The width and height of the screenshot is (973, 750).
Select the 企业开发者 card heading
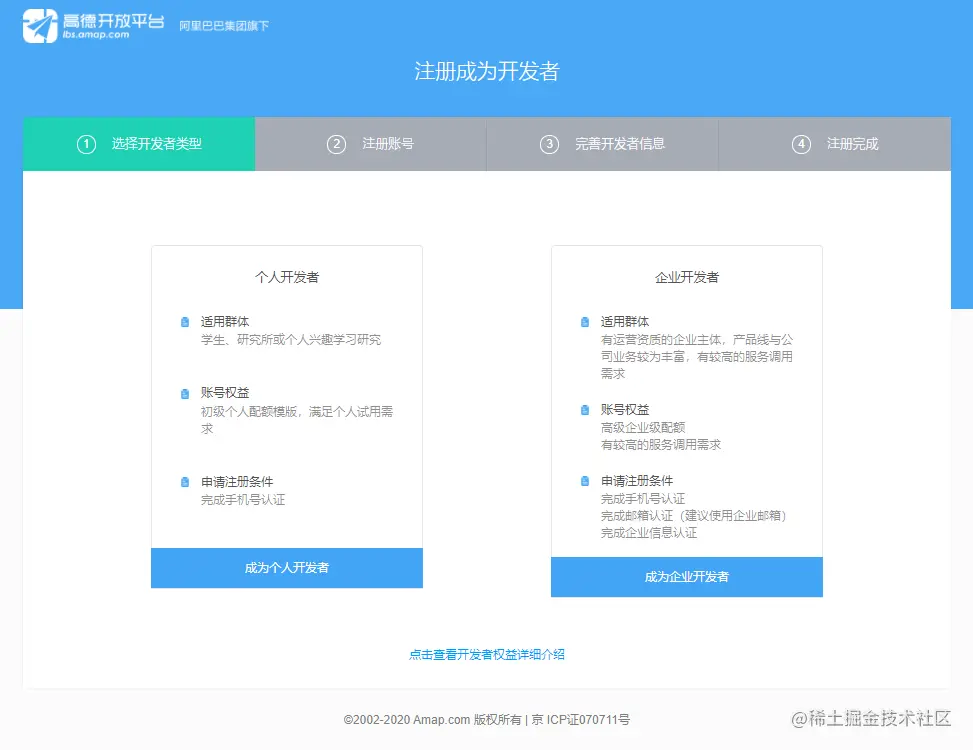pos(686,277)
